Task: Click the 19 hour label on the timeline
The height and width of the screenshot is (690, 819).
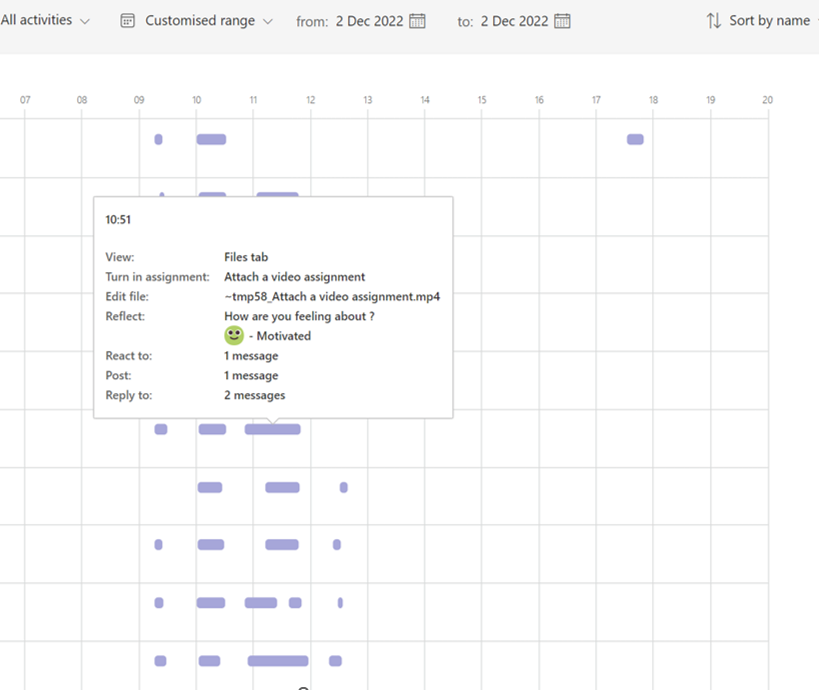Action: (x=711, y=100)
